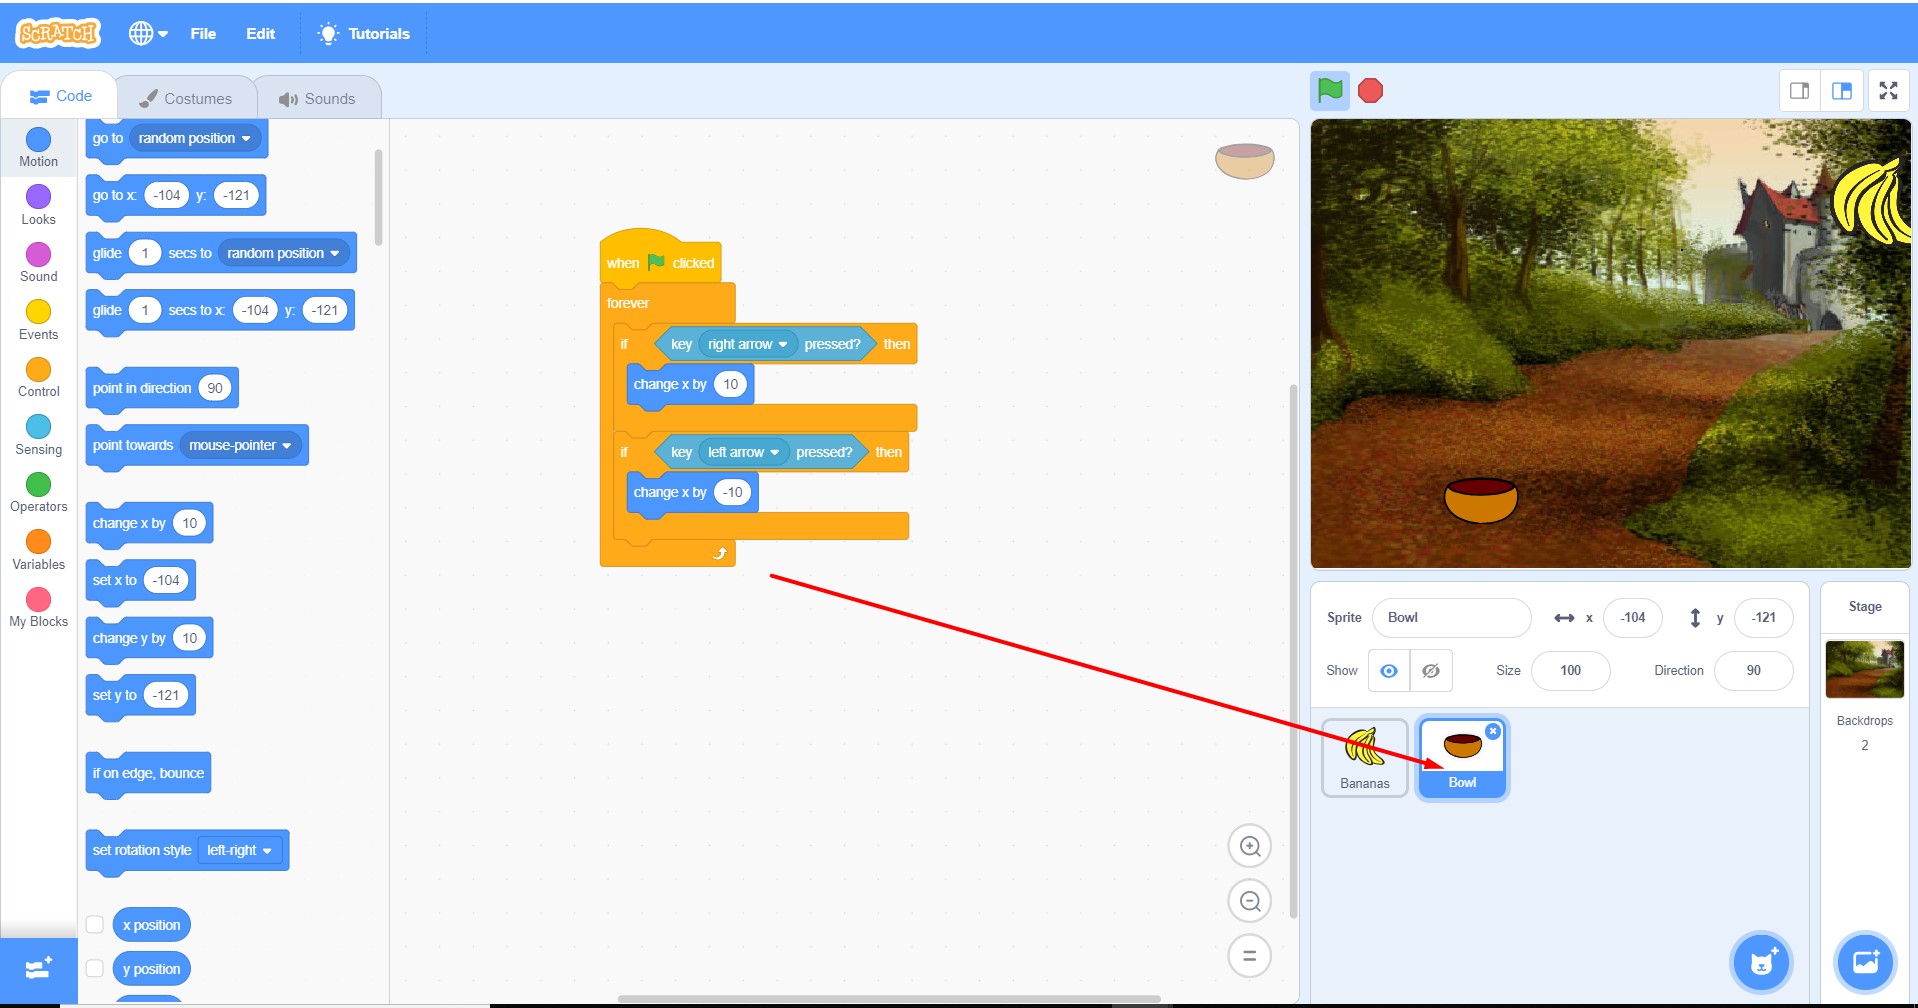The width and height of the screenshot is (1918, 1008).
Task: Select the My Blocks category
Action: coord(38,607)
